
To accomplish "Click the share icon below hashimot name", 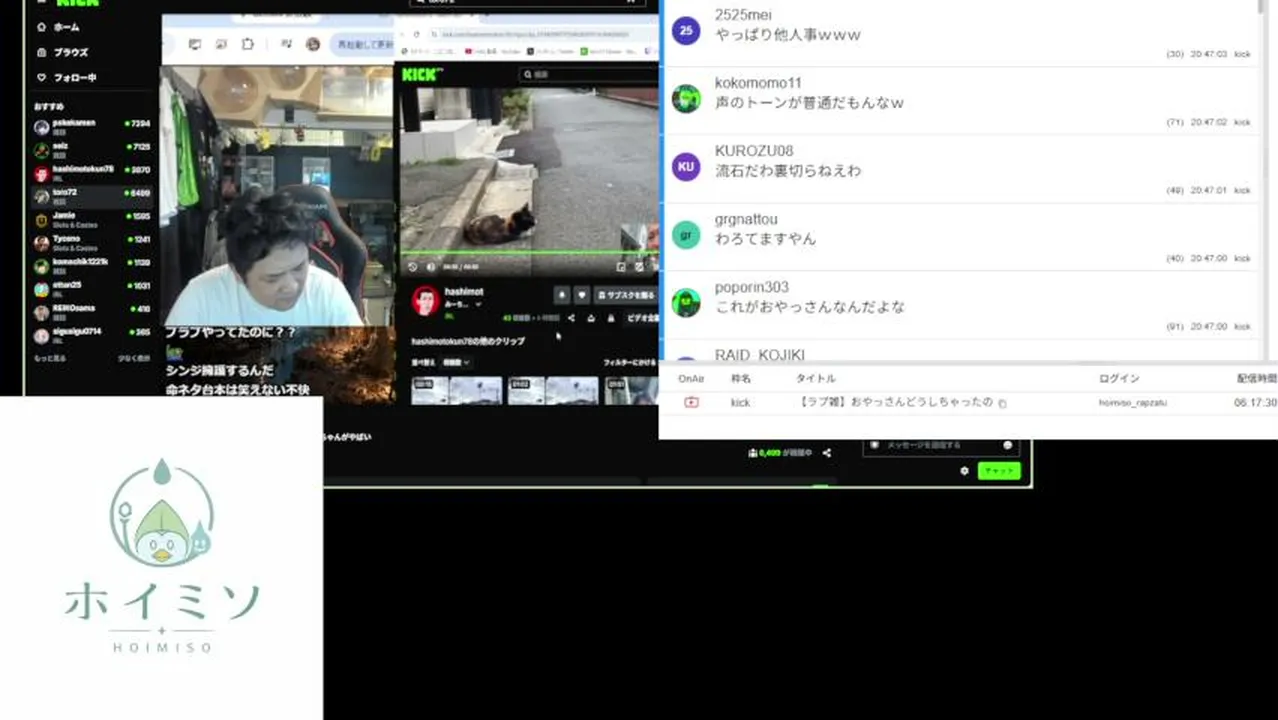I will coord(571,318).
